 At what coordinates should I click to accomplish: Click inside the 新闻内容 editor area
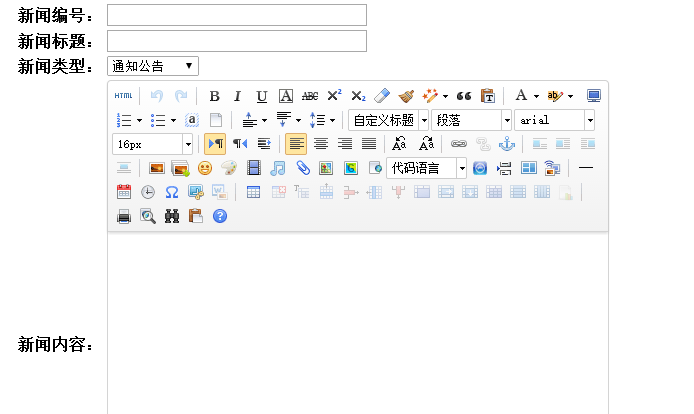pos(358,323)
